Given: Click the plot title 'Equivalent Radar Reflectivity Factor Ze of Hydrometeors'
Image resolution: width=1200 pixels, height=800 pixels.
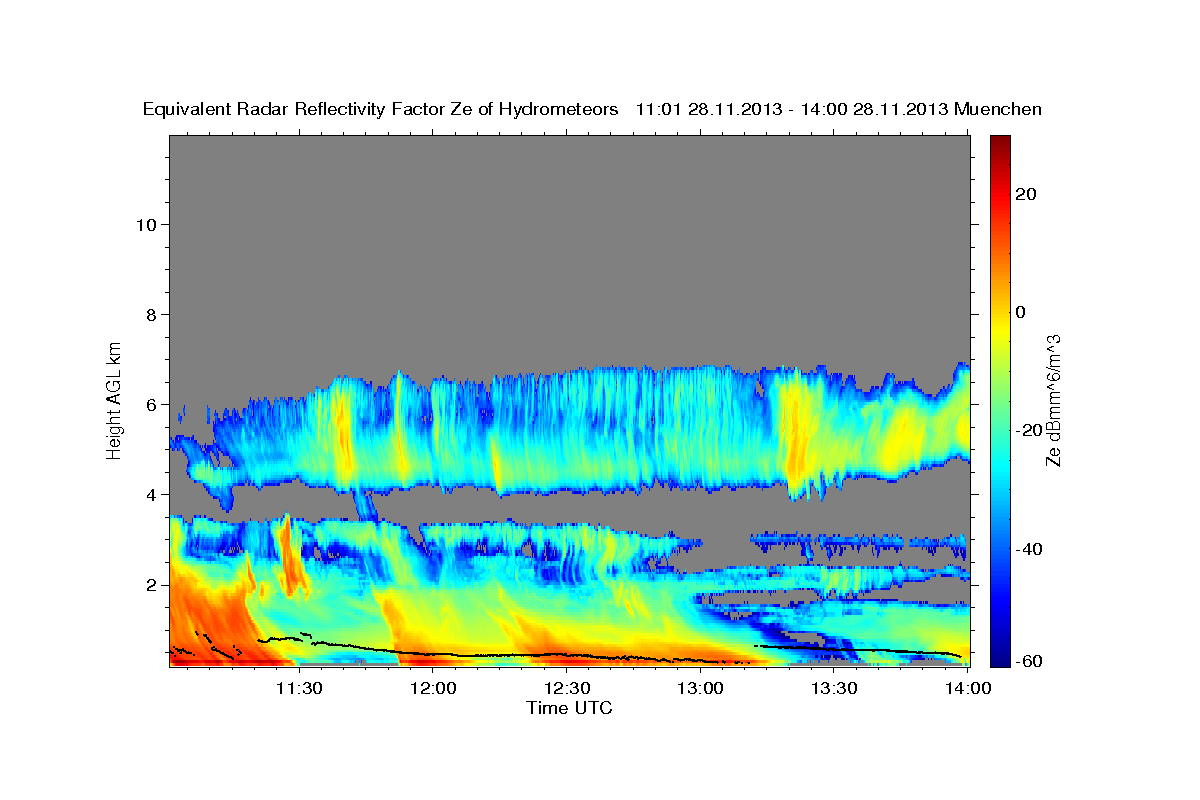Looking at the screenshot, I should (381, 110).
